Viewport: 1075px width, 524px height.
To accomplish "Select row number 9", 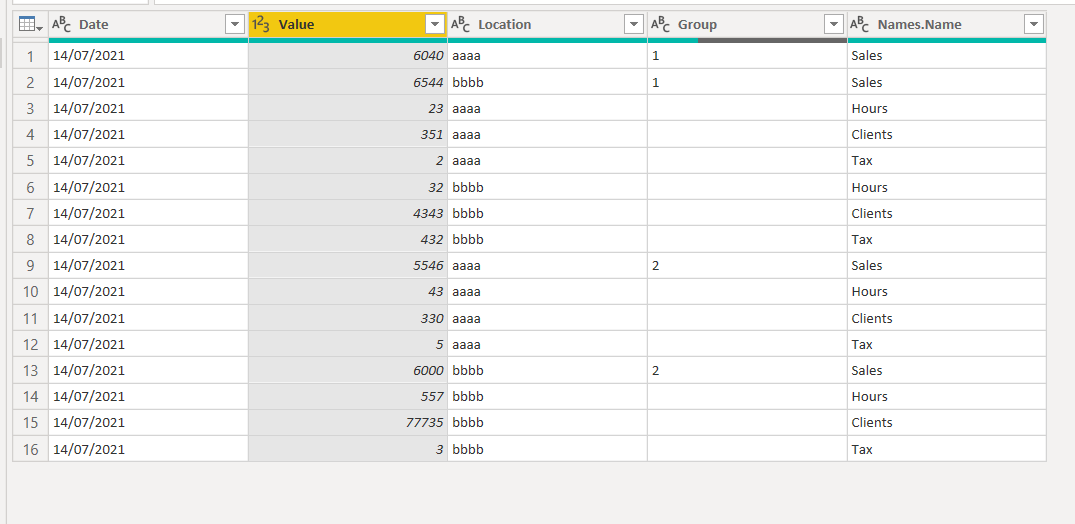I will 30,265.
